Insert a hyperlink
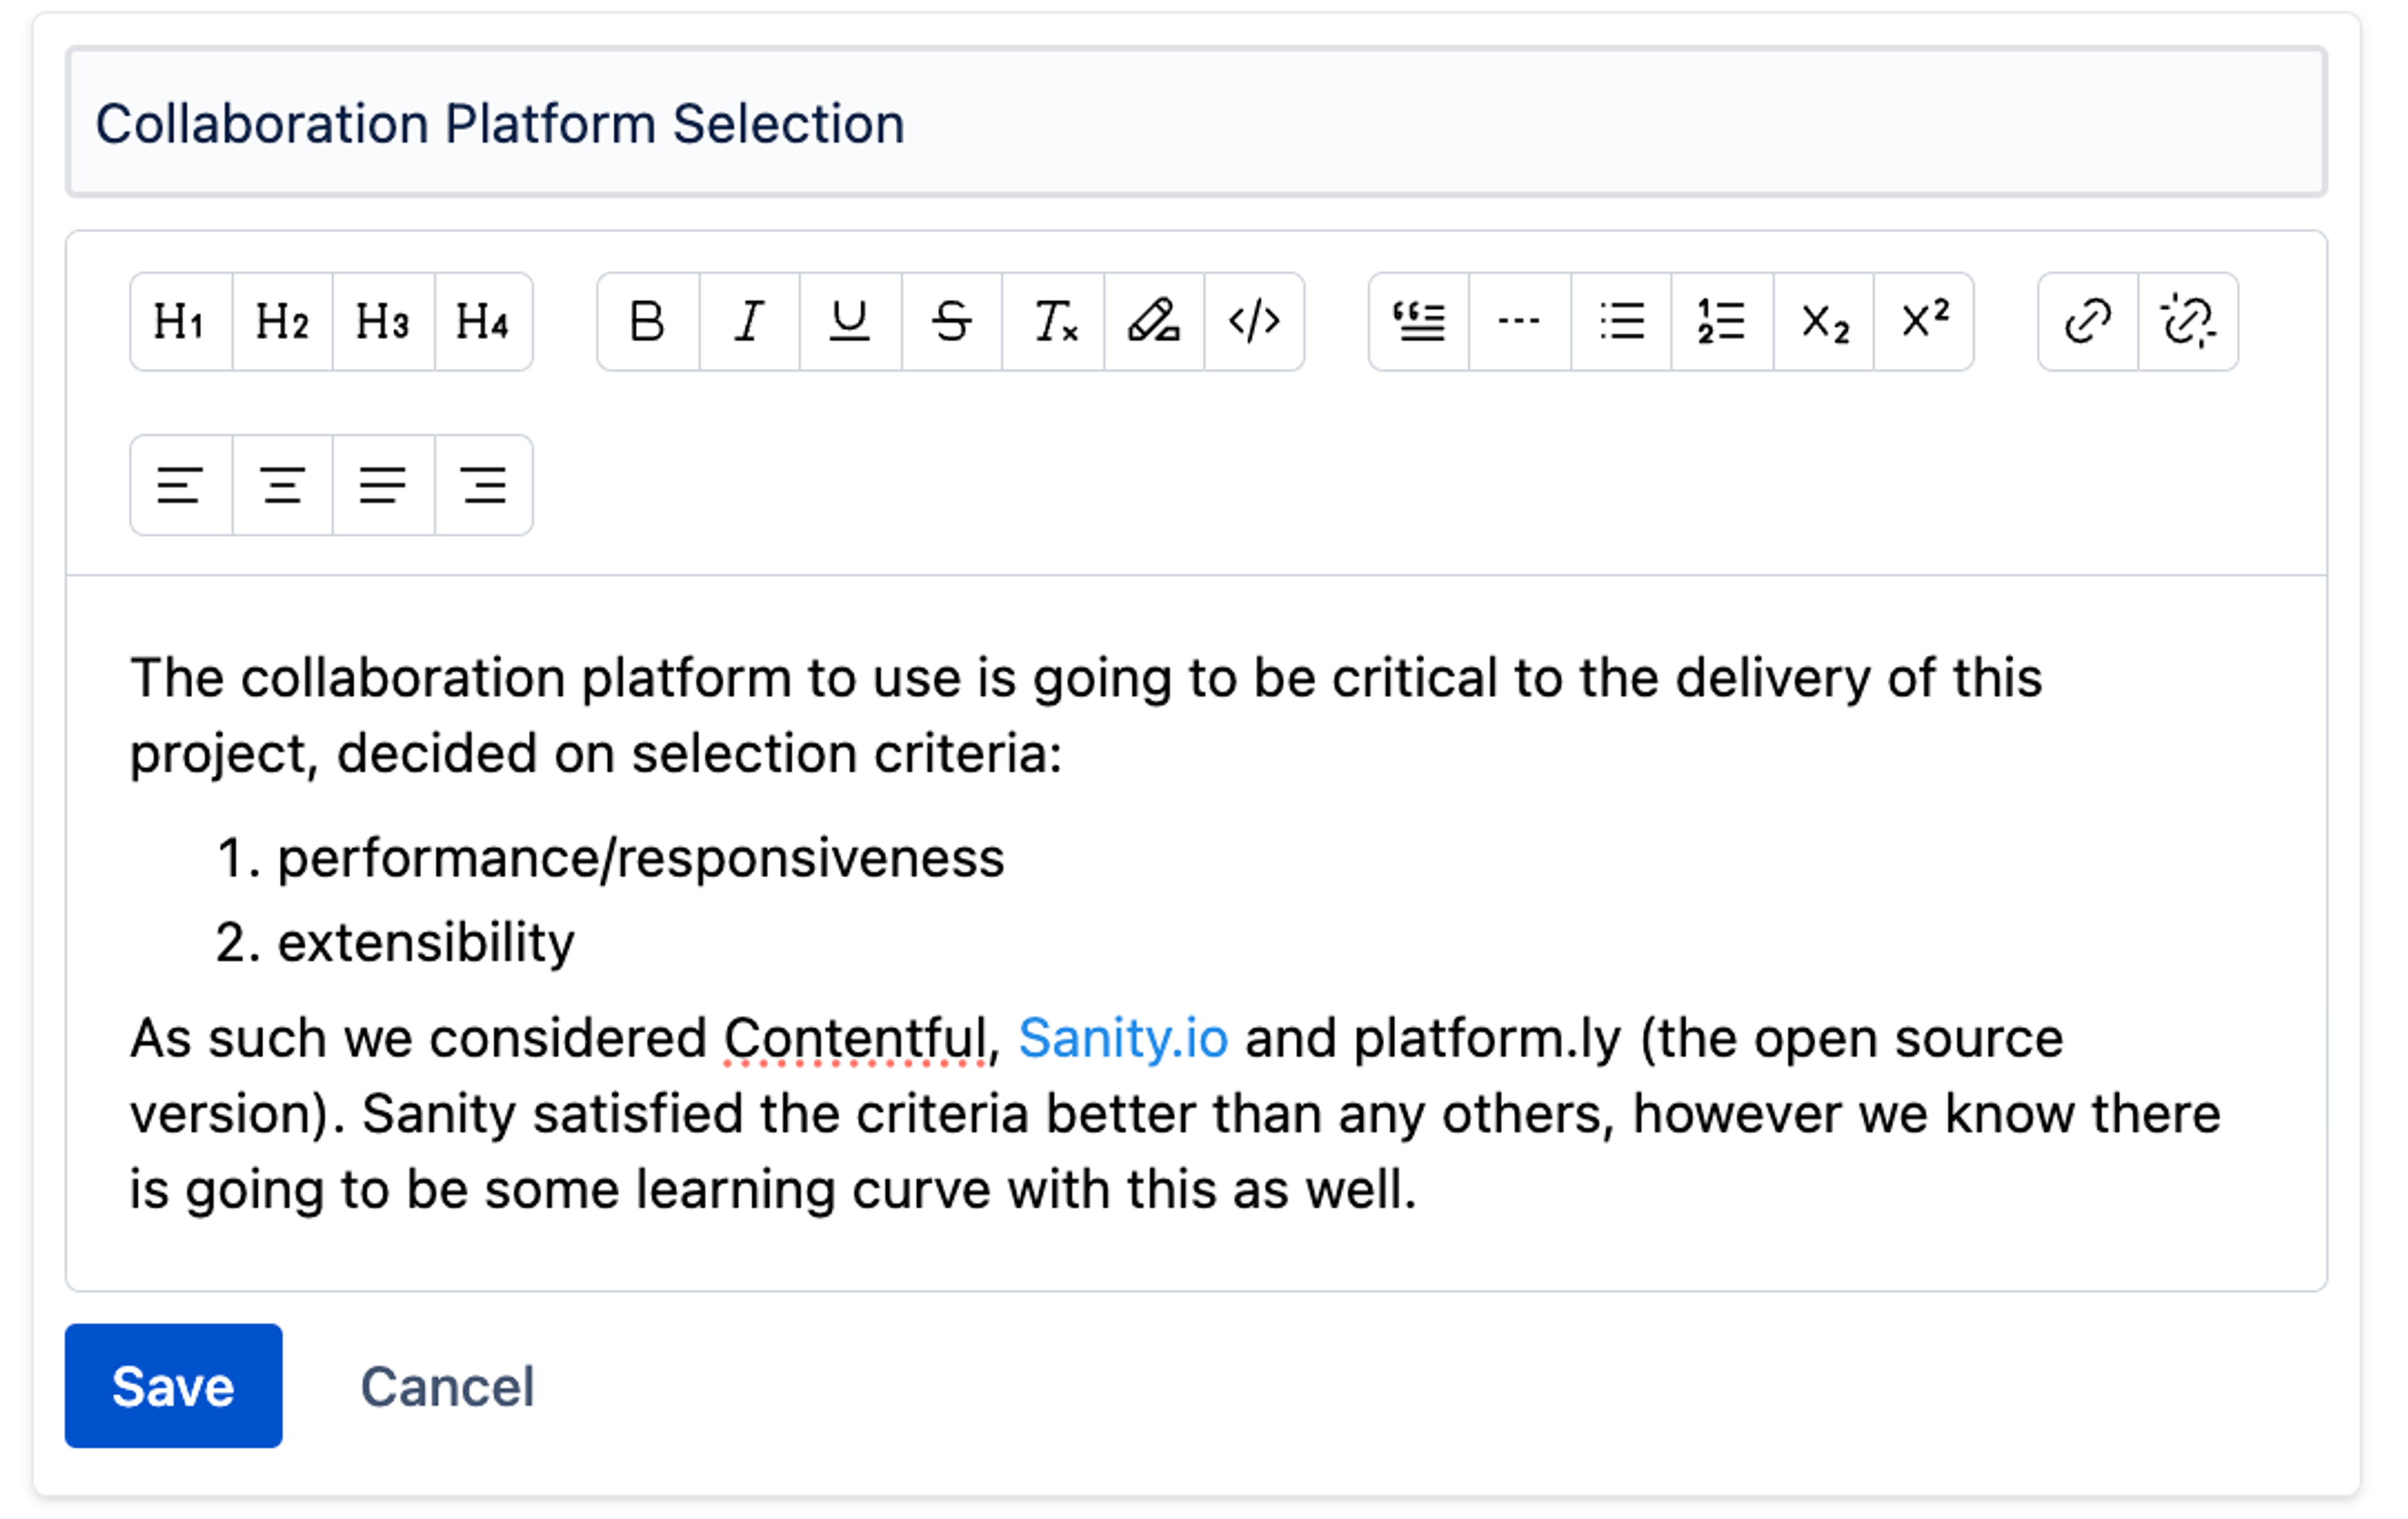The image size is (2408, 1519). point(2088,322)
